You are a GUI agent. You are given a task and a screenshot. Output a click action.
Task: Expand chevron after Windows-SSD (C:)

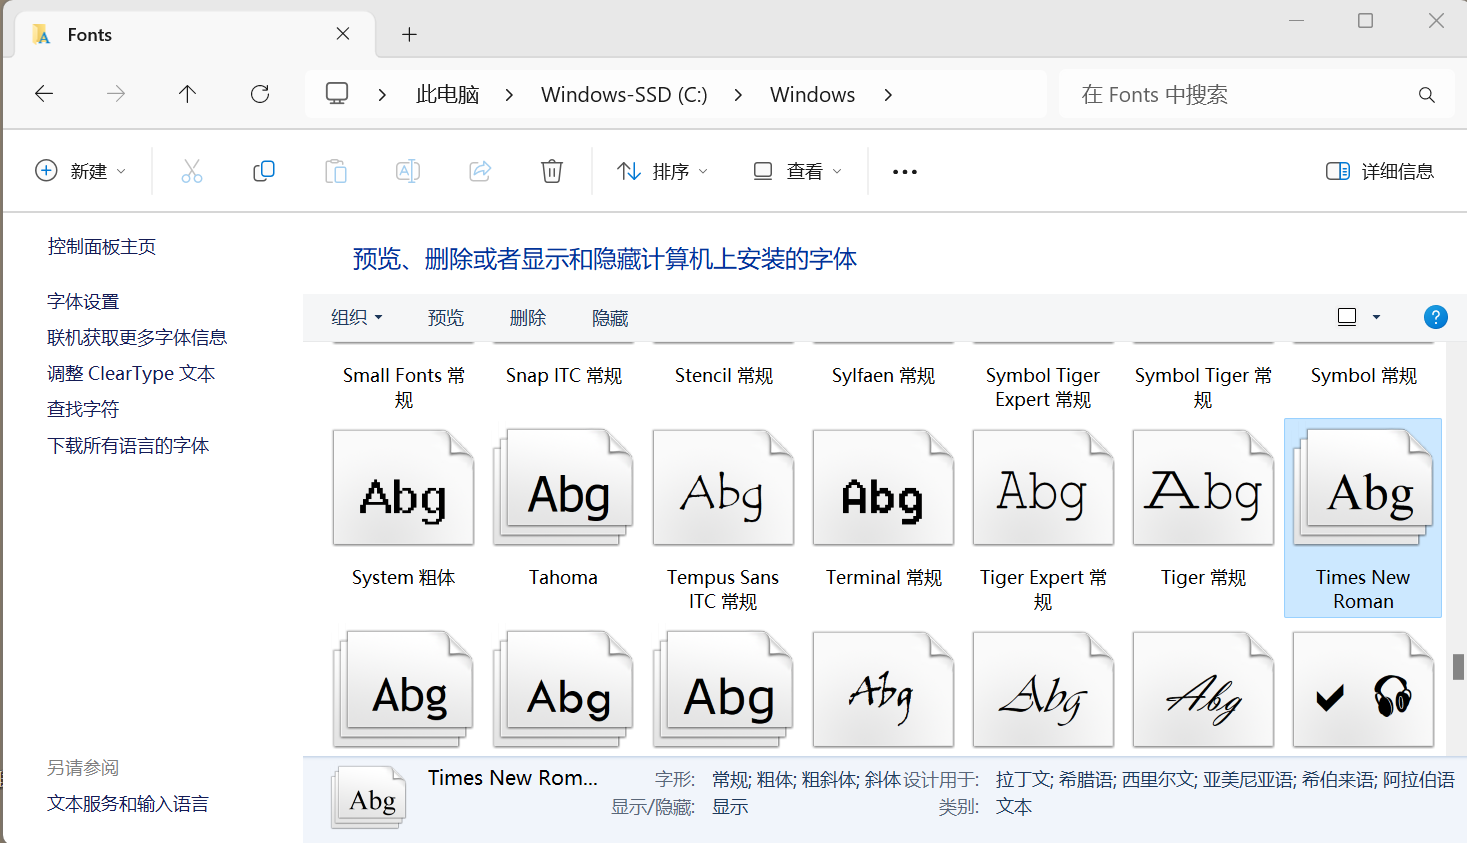738,95
